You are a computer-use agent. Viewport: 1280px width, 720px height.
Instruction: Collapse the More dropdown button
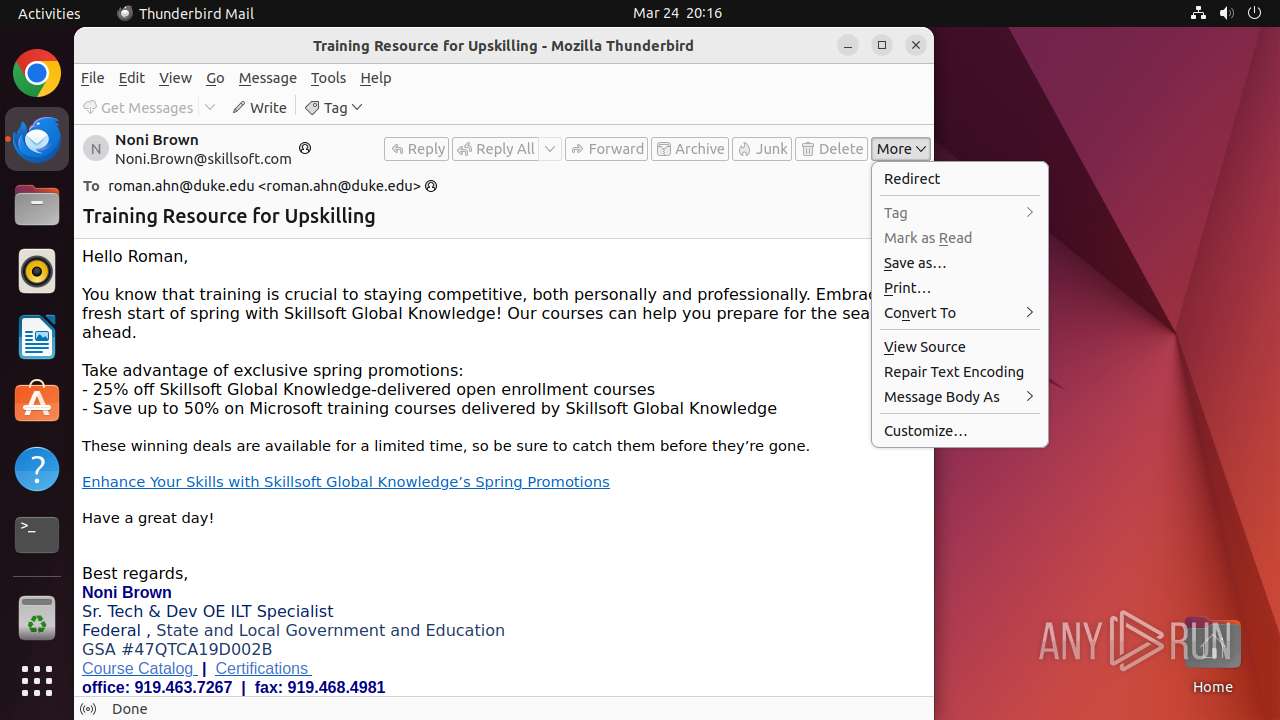pyautogui.click(x=901, y=149)
